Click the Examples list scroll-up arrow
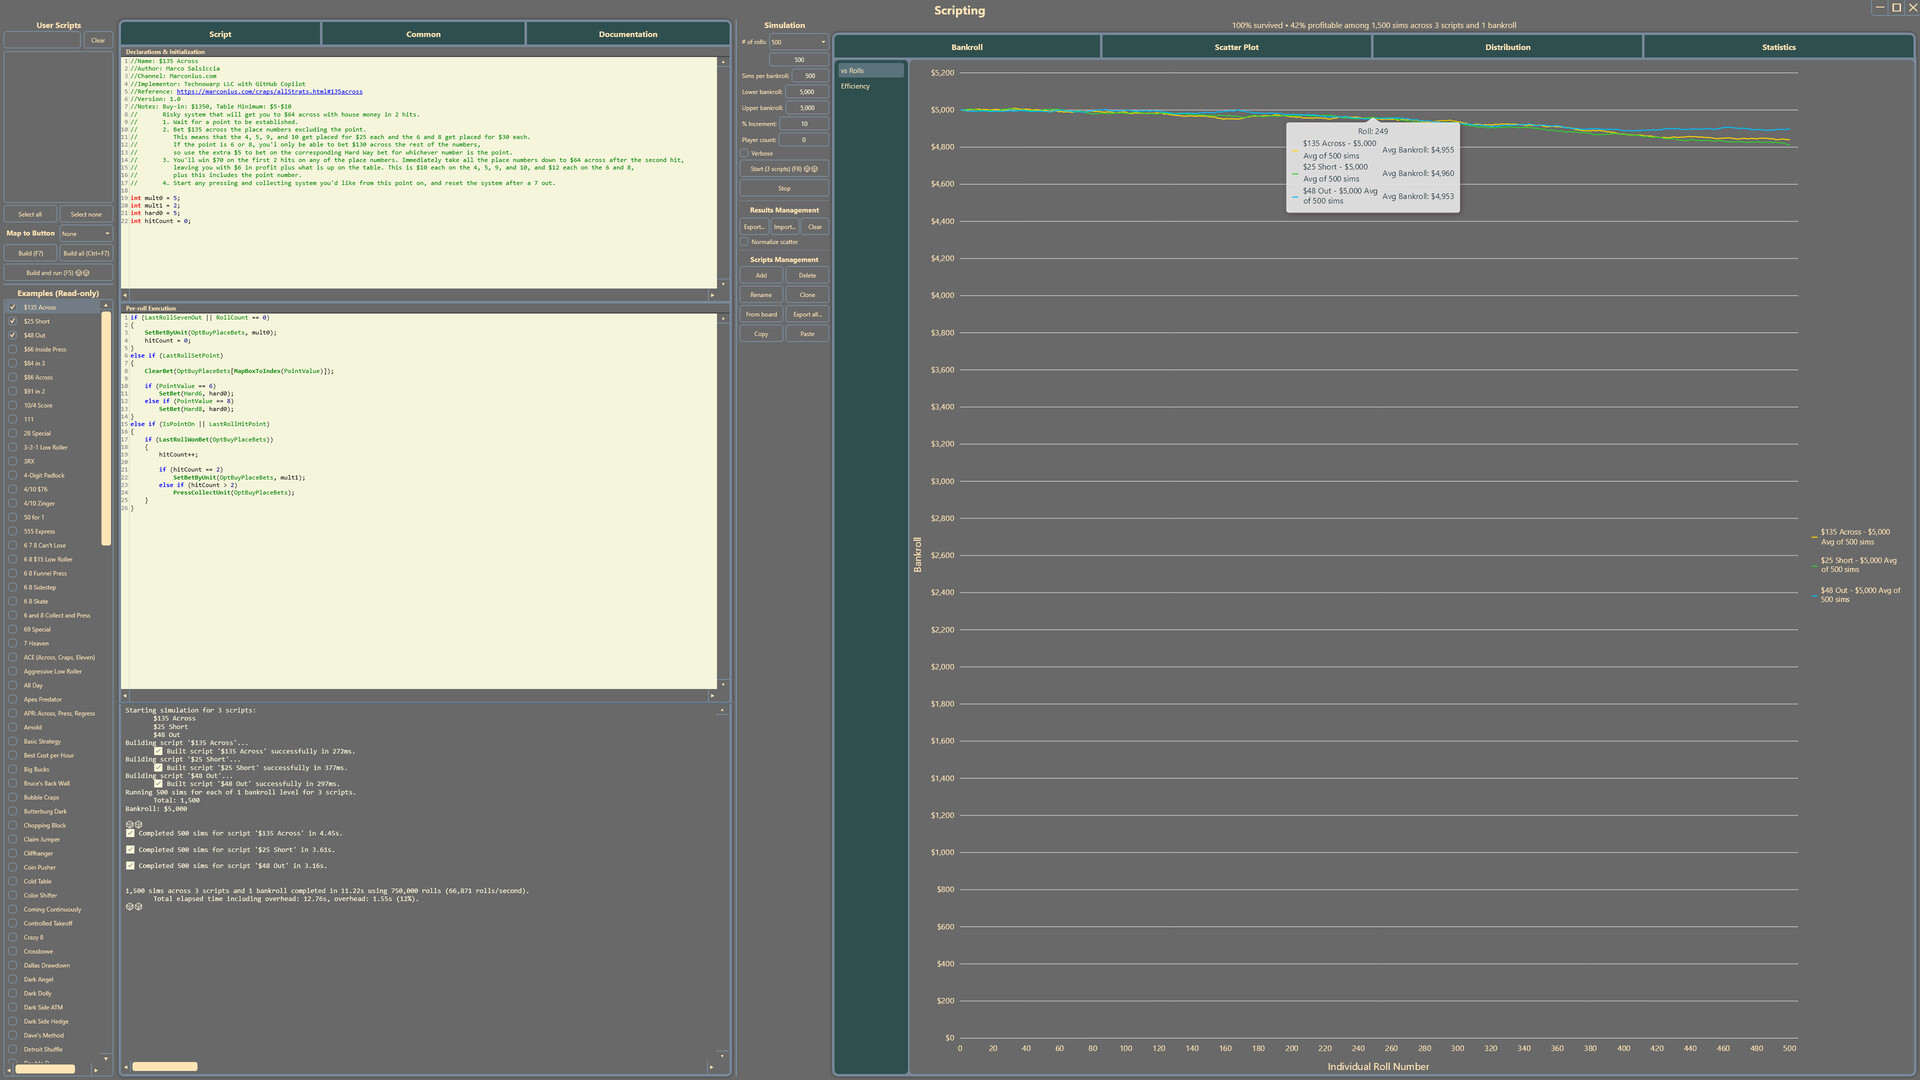 106,305
